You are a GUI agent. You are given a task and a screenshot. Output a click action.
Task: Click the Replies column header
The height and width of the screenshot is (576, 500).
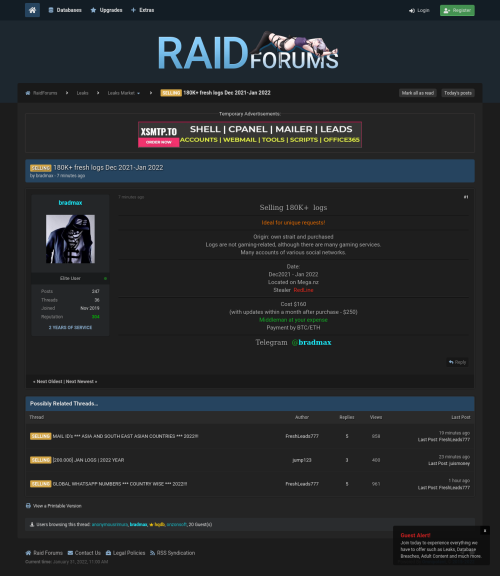pyautogui.click(x=347, y=417)
